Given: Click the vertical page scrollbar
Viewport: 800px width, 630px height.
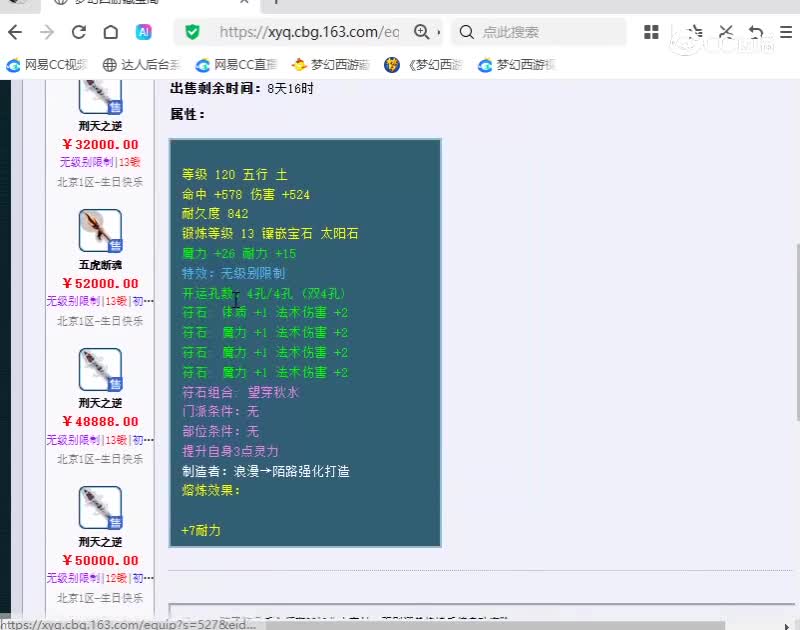Looking at the screenshot, I should (x=794, y=330).
